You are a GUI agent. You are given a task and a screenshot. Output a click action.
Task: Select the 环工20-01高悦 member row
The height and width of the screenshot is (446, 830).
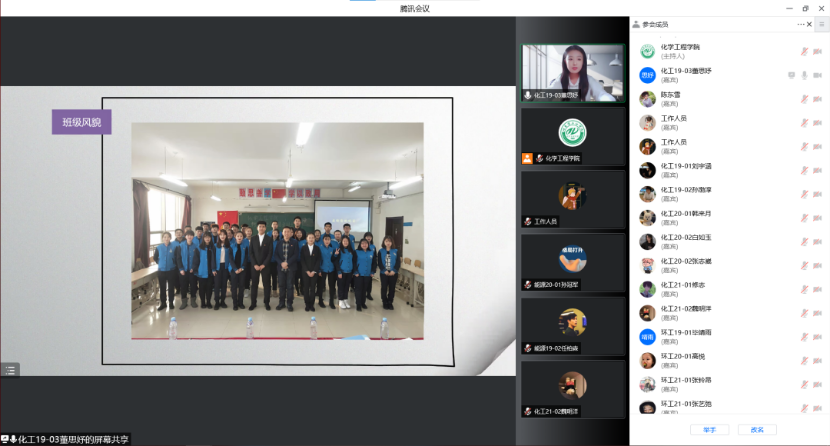(x=729, y=361)
